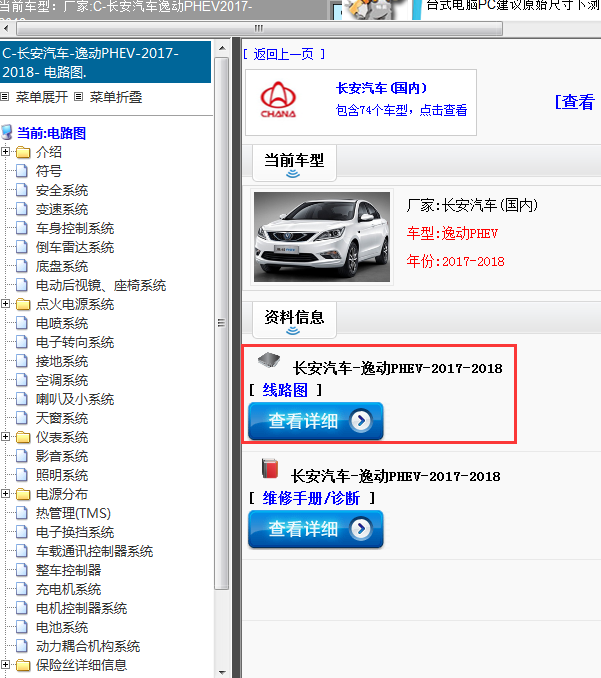The height and width of the screenshot is (678, 601).
Task: Open the 维修手册/诊断 link
Action: [x=311, y=498]
